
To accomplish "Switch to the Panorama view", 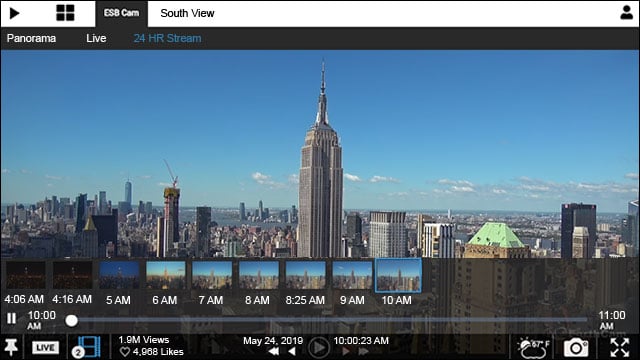I will click(31, 38).
